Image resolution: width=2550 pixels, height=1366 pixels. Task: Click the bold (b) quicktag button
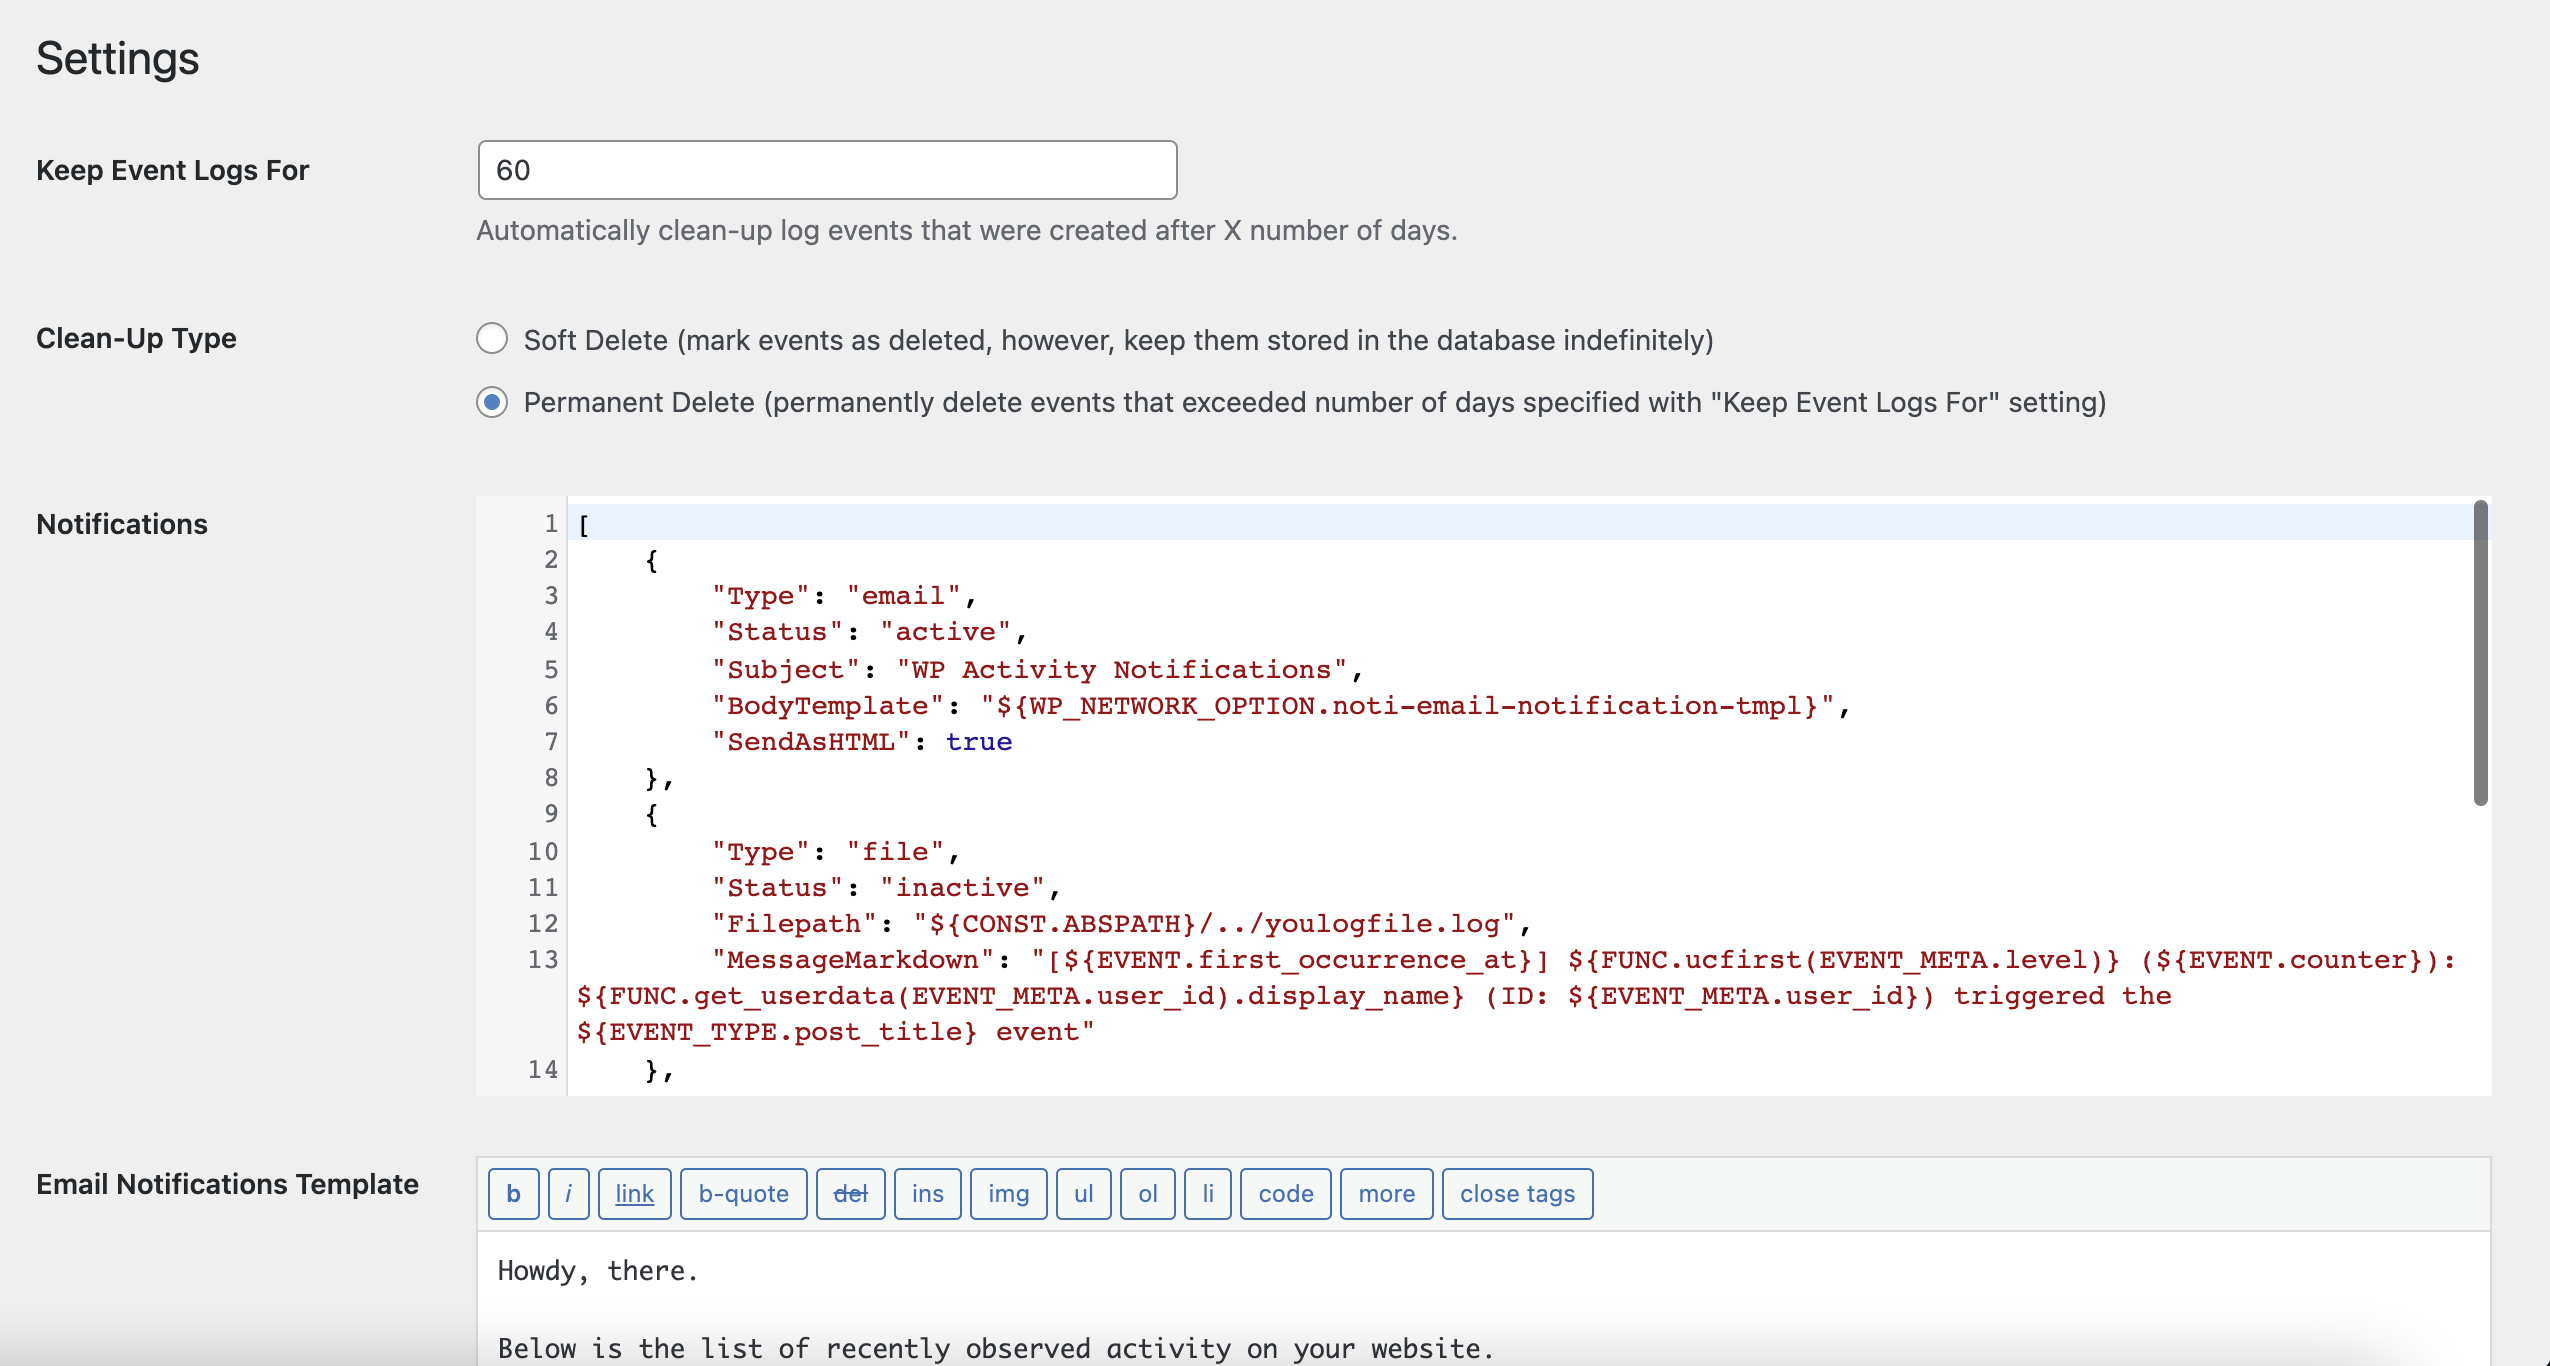(513, 1194)
